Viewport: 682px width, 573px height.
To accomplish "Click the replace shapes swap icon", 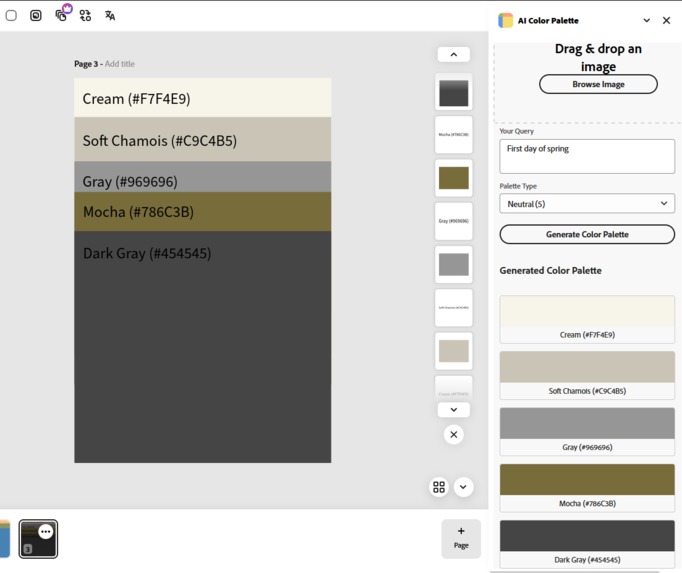I will 85,16.
